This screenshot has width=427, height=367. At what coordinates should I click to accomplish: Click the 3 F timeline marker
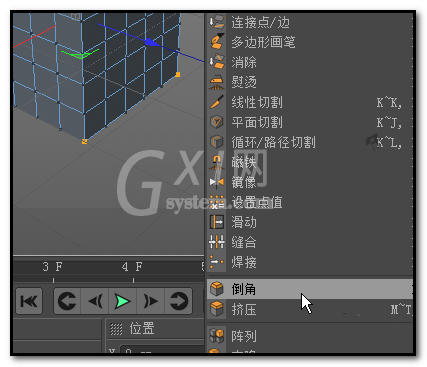tap(52, 266)
